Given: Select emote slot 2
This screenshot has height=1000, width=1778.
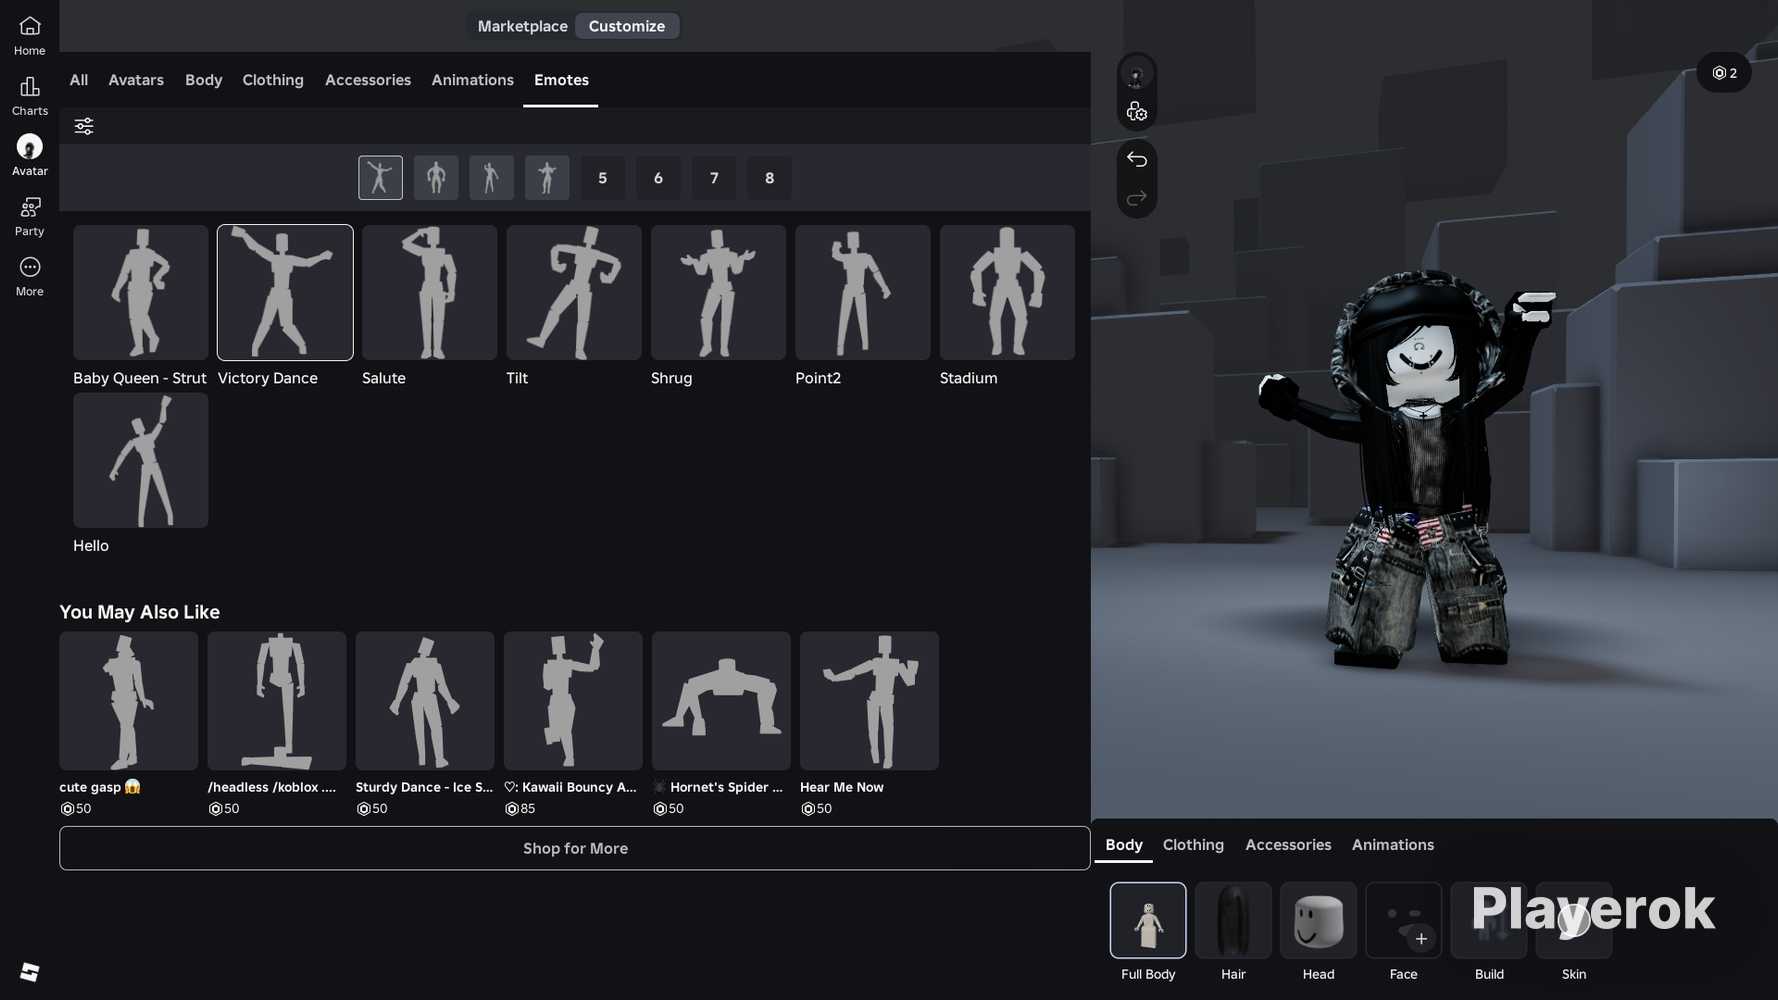Looking at the screenshot, I should (436, 178).
